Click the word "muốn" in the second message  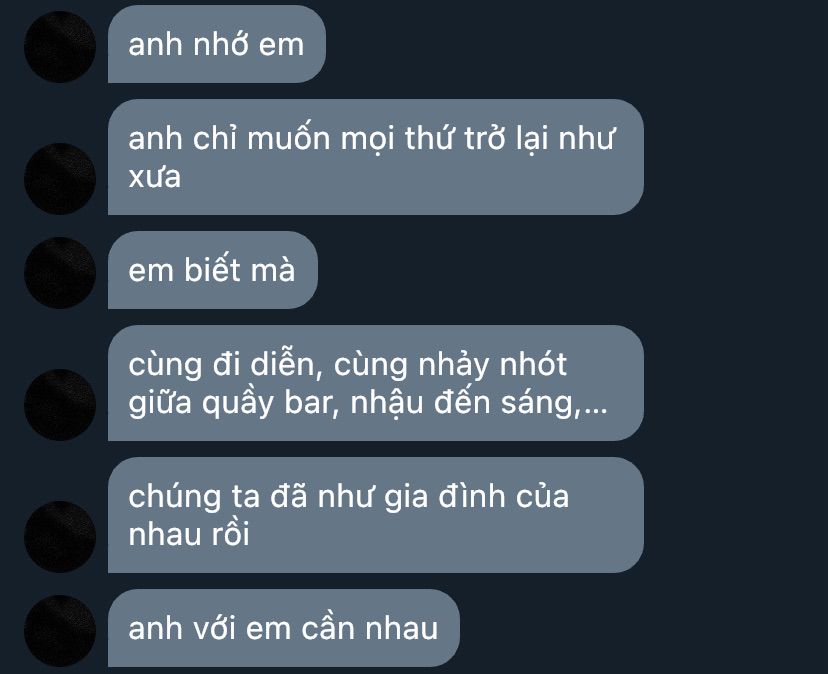point(288,138)
